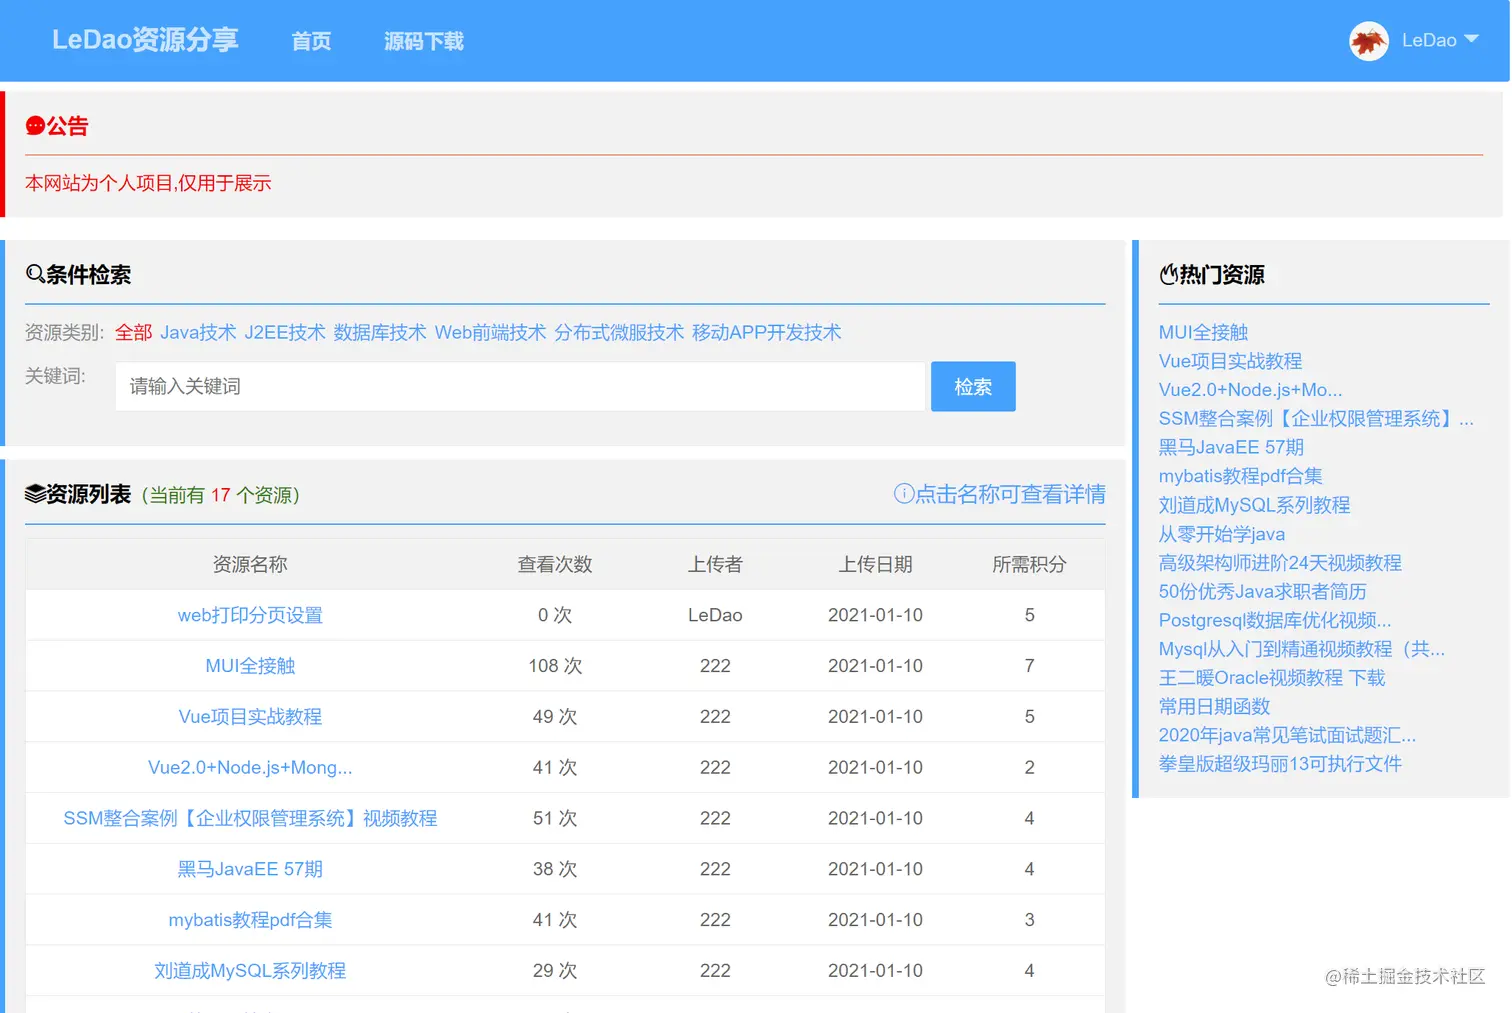Click the 资源名称 column header
The image size is (1512, 1013).
(250, 564)
